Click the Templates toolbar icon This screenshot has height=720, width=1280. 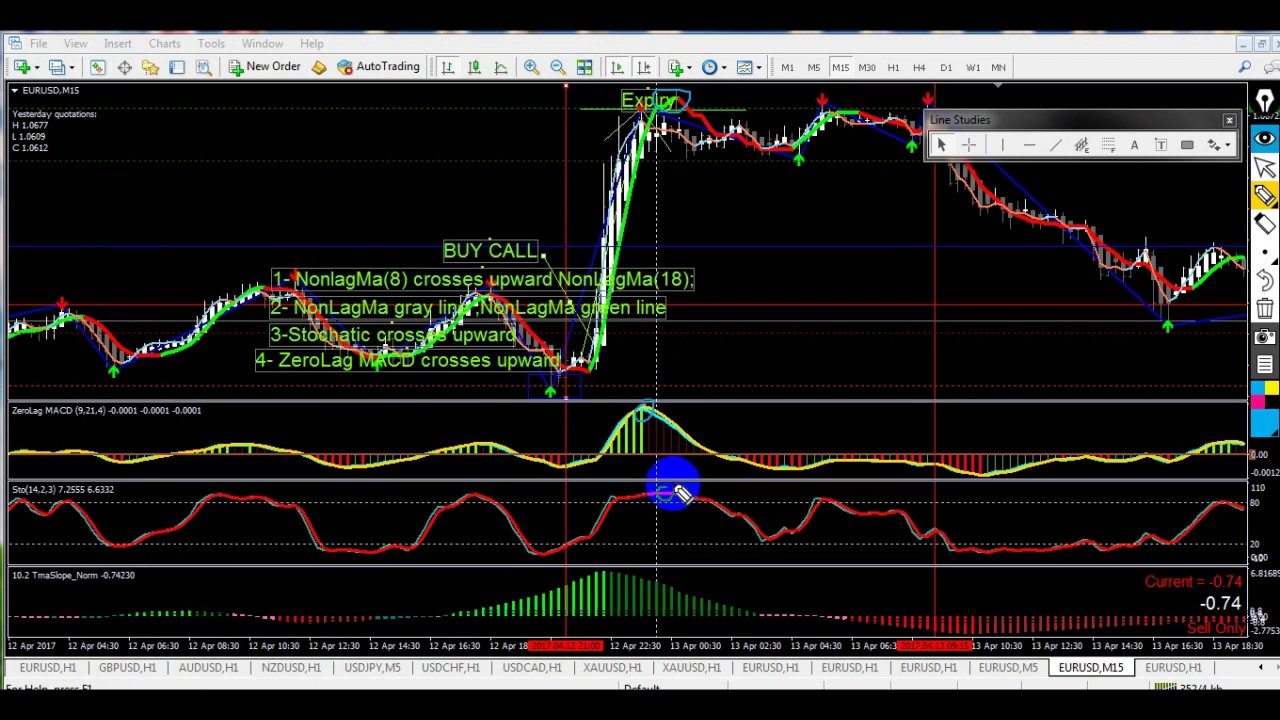744,67
